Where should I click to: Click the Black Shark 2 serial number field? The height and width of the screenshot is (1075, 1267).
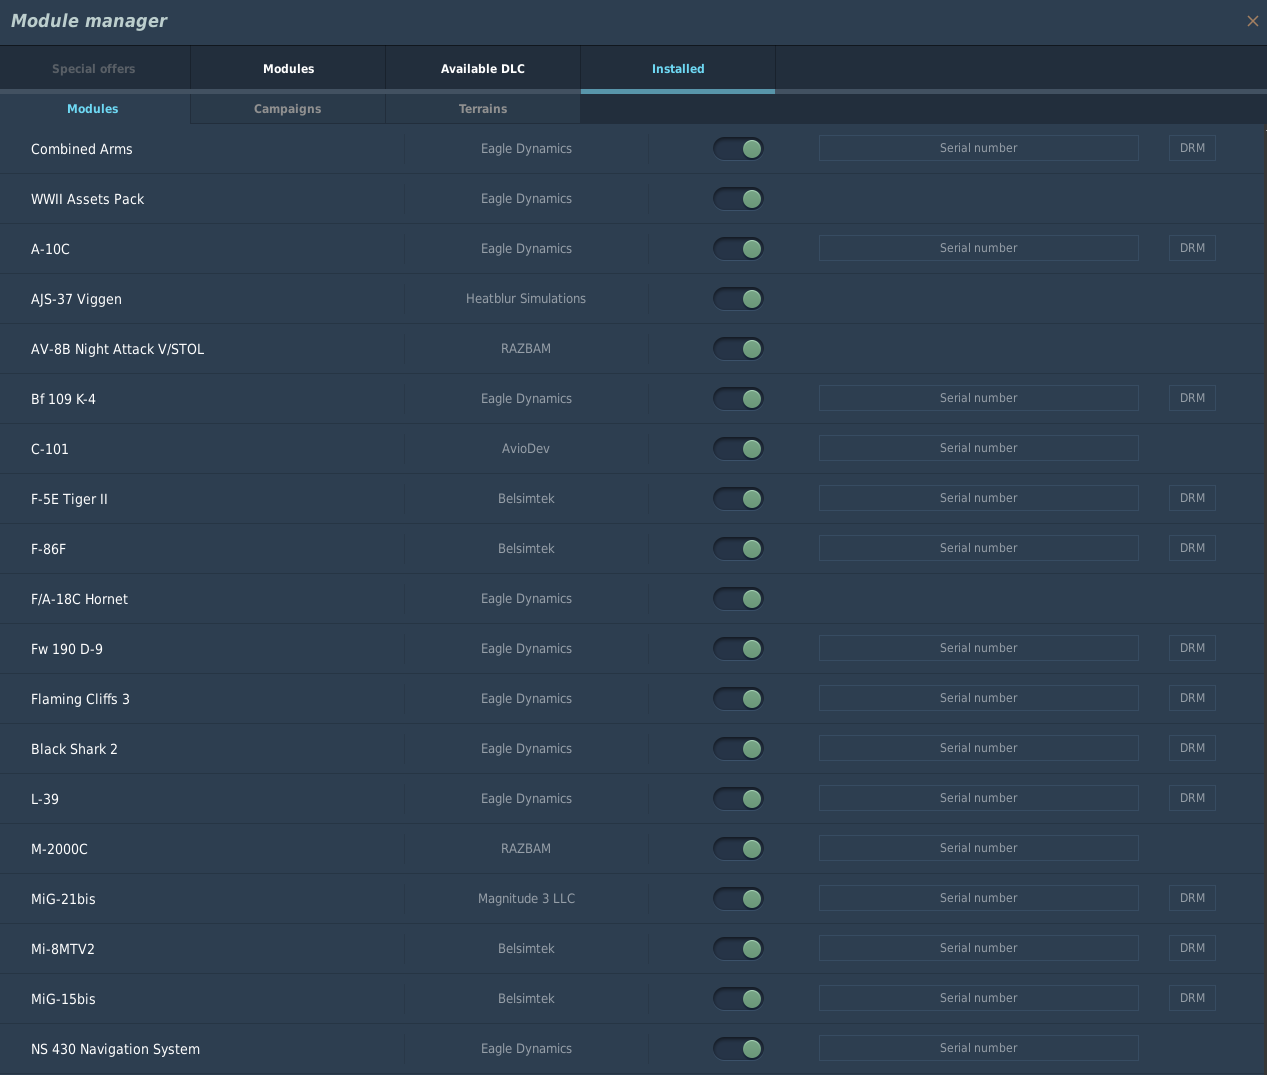point(978,748)
